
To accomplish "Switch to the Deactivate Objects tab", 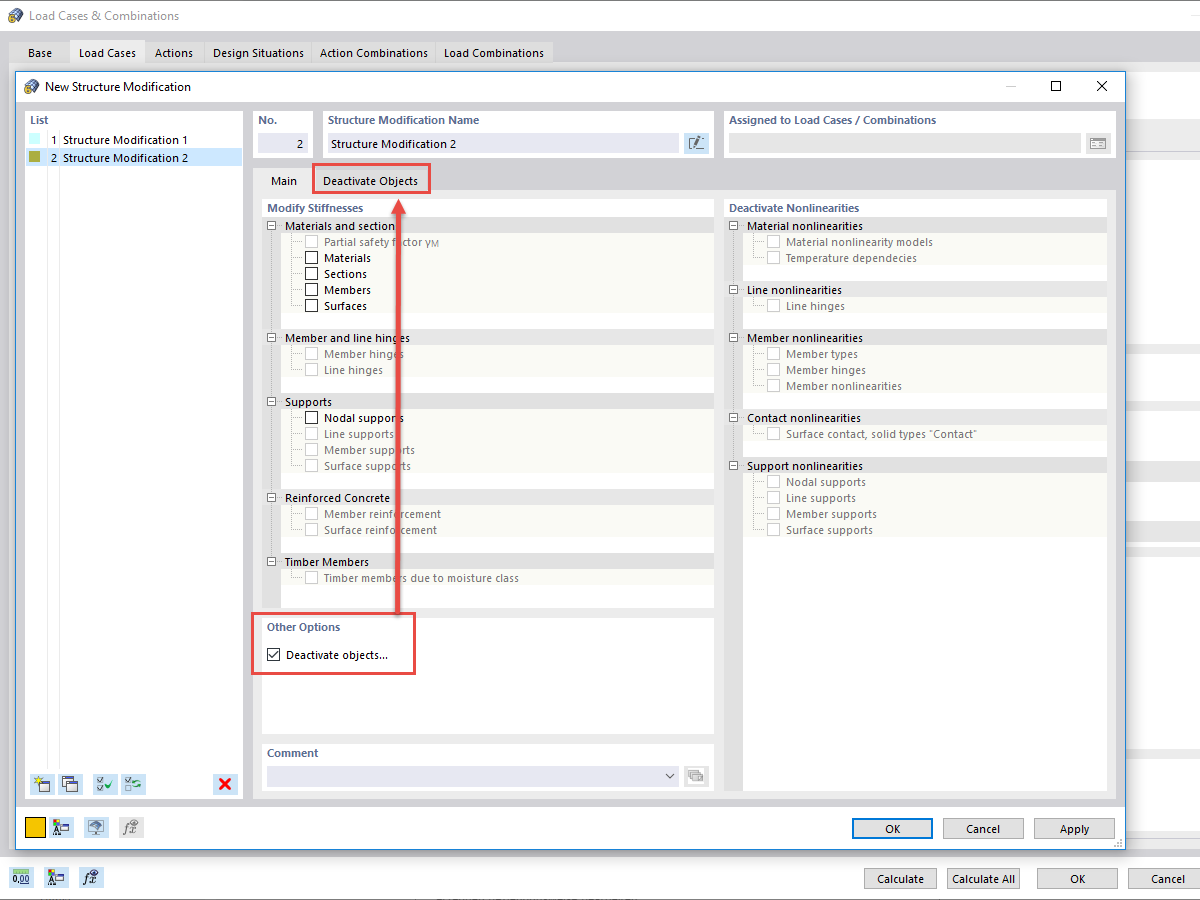I will tap(371, 181).
